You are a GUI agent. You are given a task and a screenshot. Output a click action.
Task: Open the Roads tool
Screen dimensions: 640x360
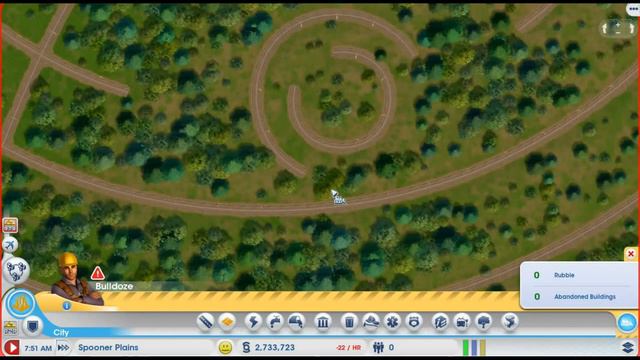coord(205,322)
